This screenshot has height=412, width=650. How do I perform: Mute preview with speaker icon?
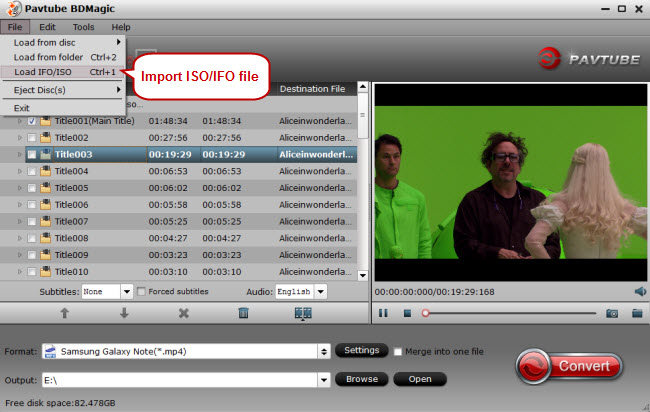pyautogui.click(x=640, y=291)
